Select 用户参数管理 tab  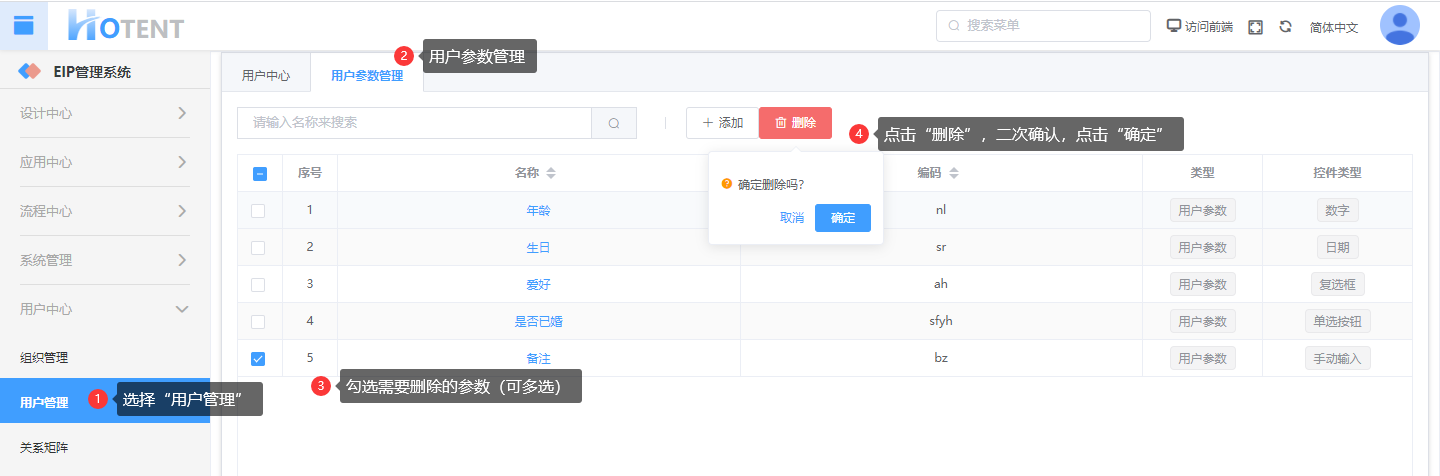tap(367, 75)
